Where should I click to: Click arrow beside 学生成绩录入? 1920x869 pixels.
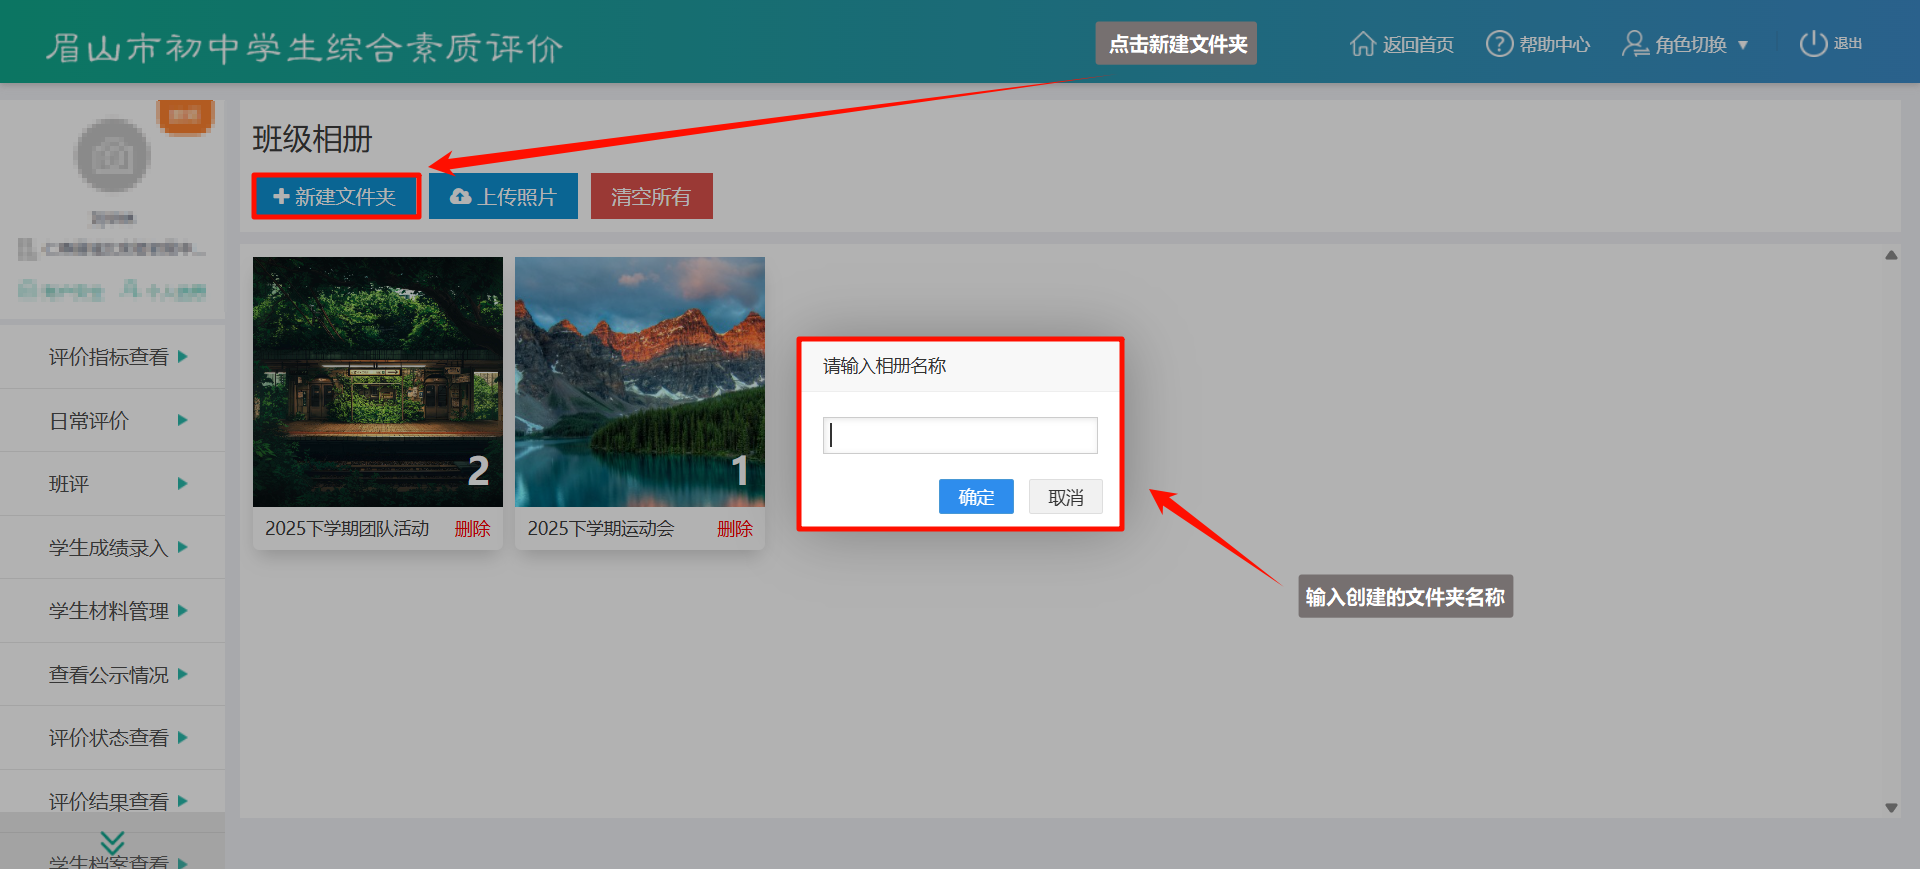coord(183,547)
